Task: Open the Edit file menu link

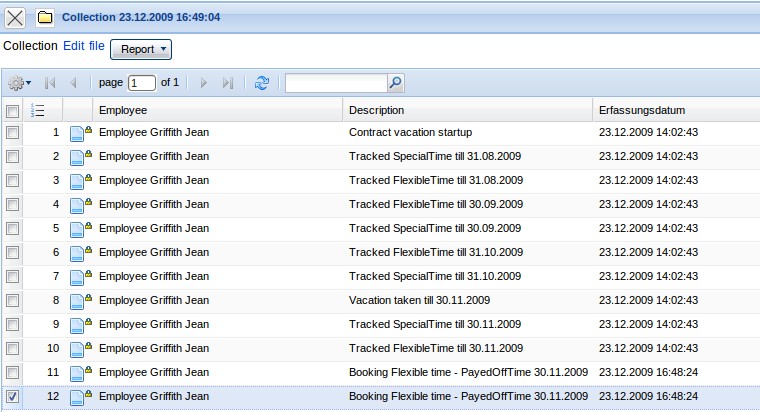Action: (83, 46)
